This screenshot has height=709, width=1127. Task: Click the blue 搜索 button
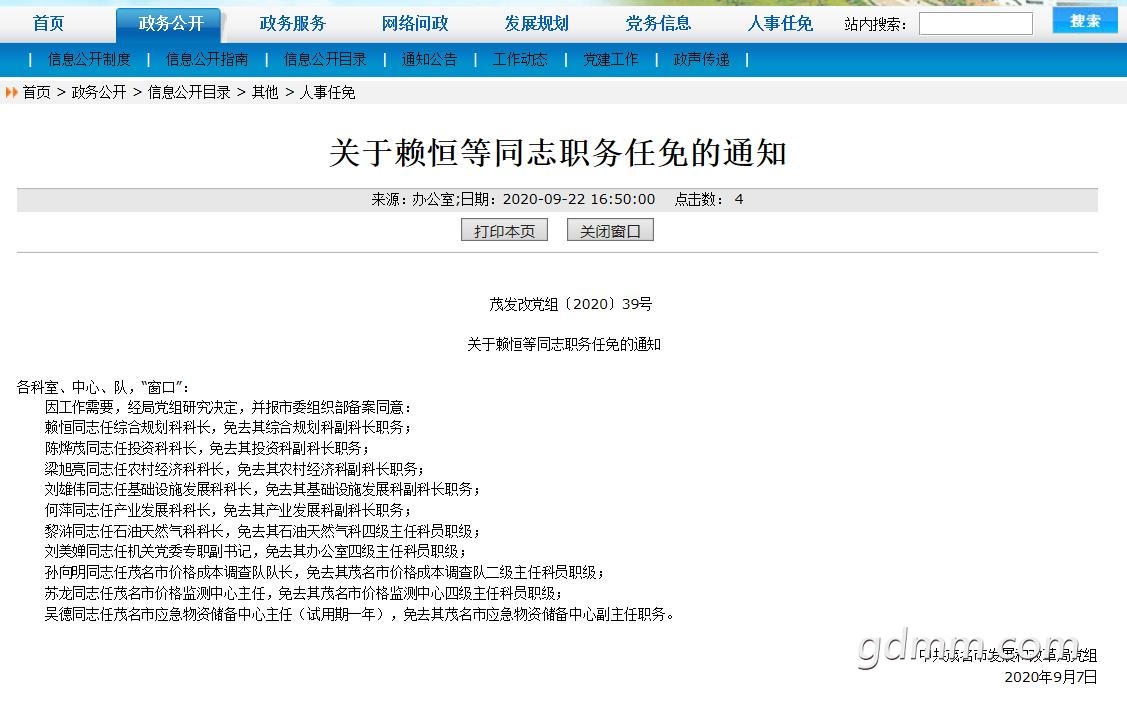click(x=1085, y=21)
